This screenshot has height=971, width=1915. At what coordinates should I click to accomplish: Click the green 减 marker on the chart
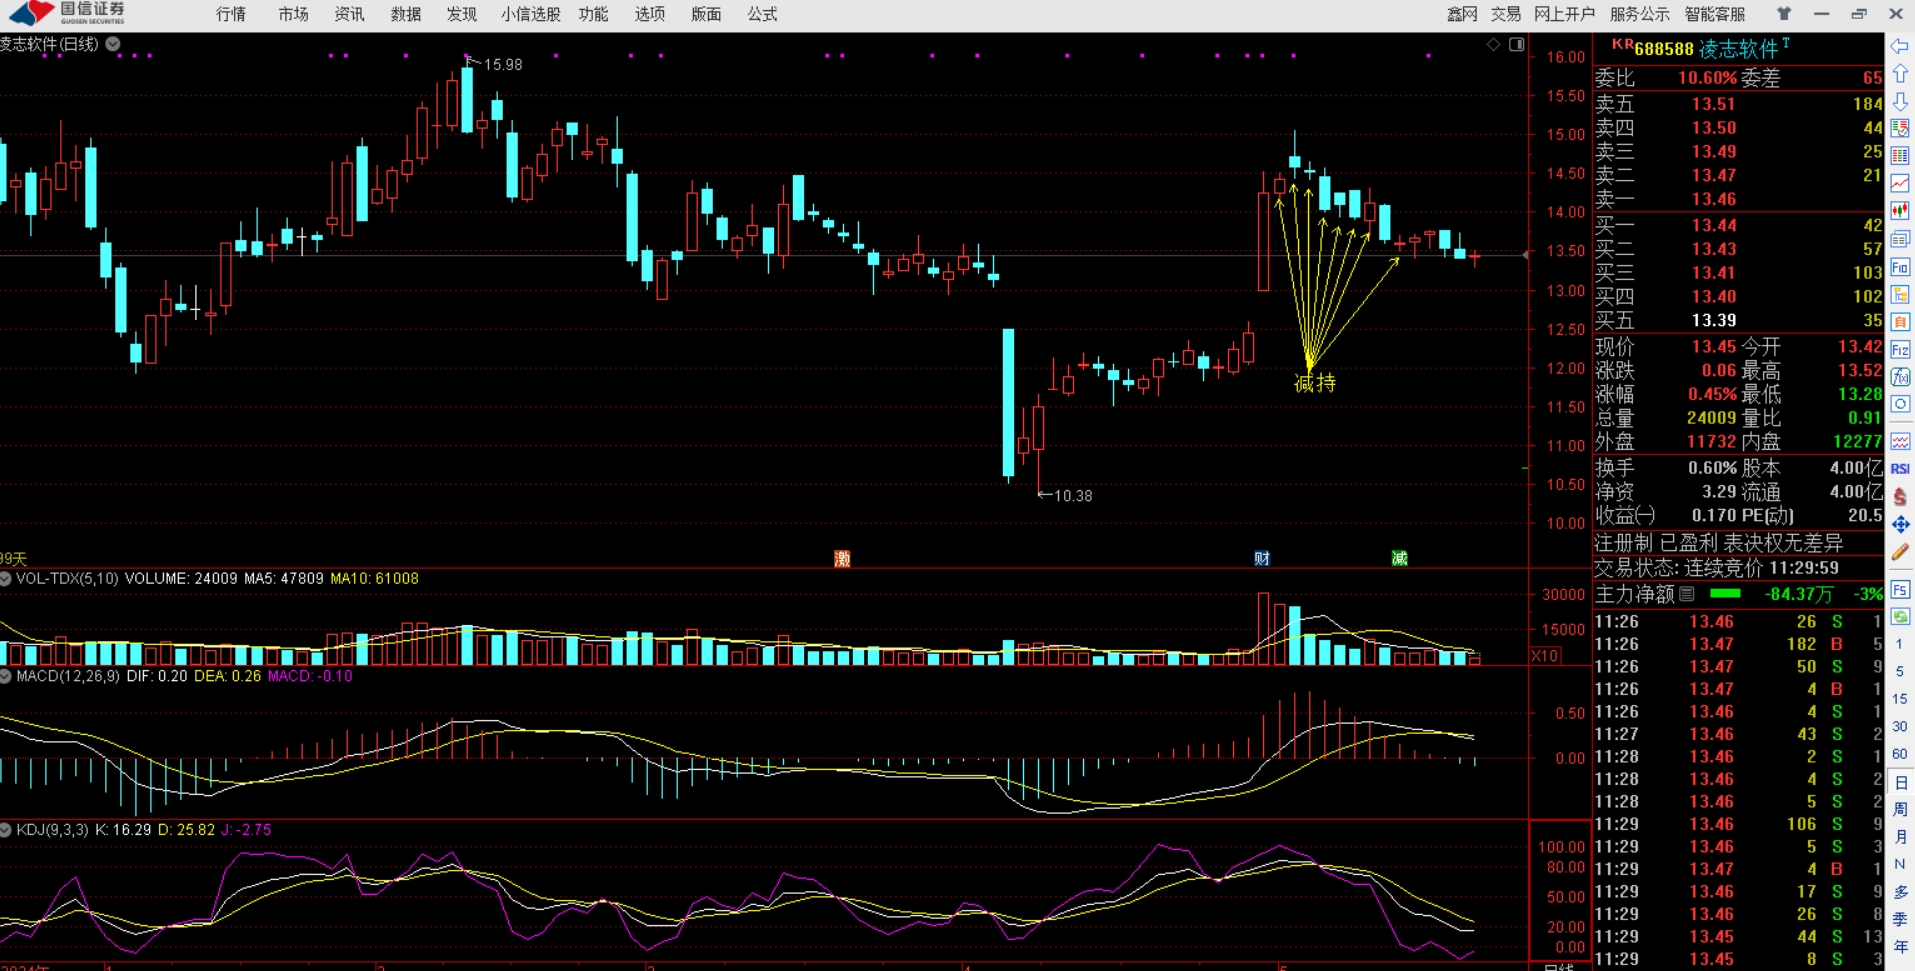(1399, 558)
